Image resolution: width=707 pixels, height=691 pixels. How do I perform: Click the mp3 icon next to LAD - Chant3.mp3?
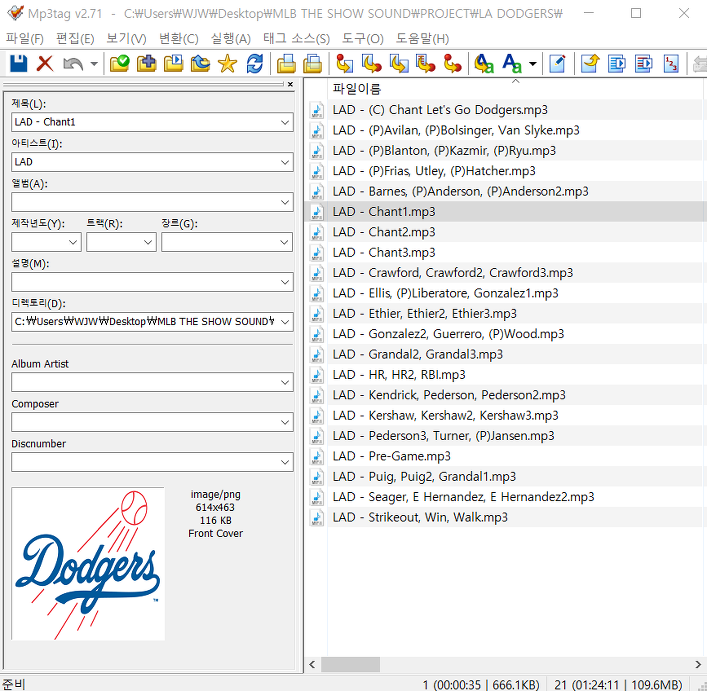pos(317,253)
